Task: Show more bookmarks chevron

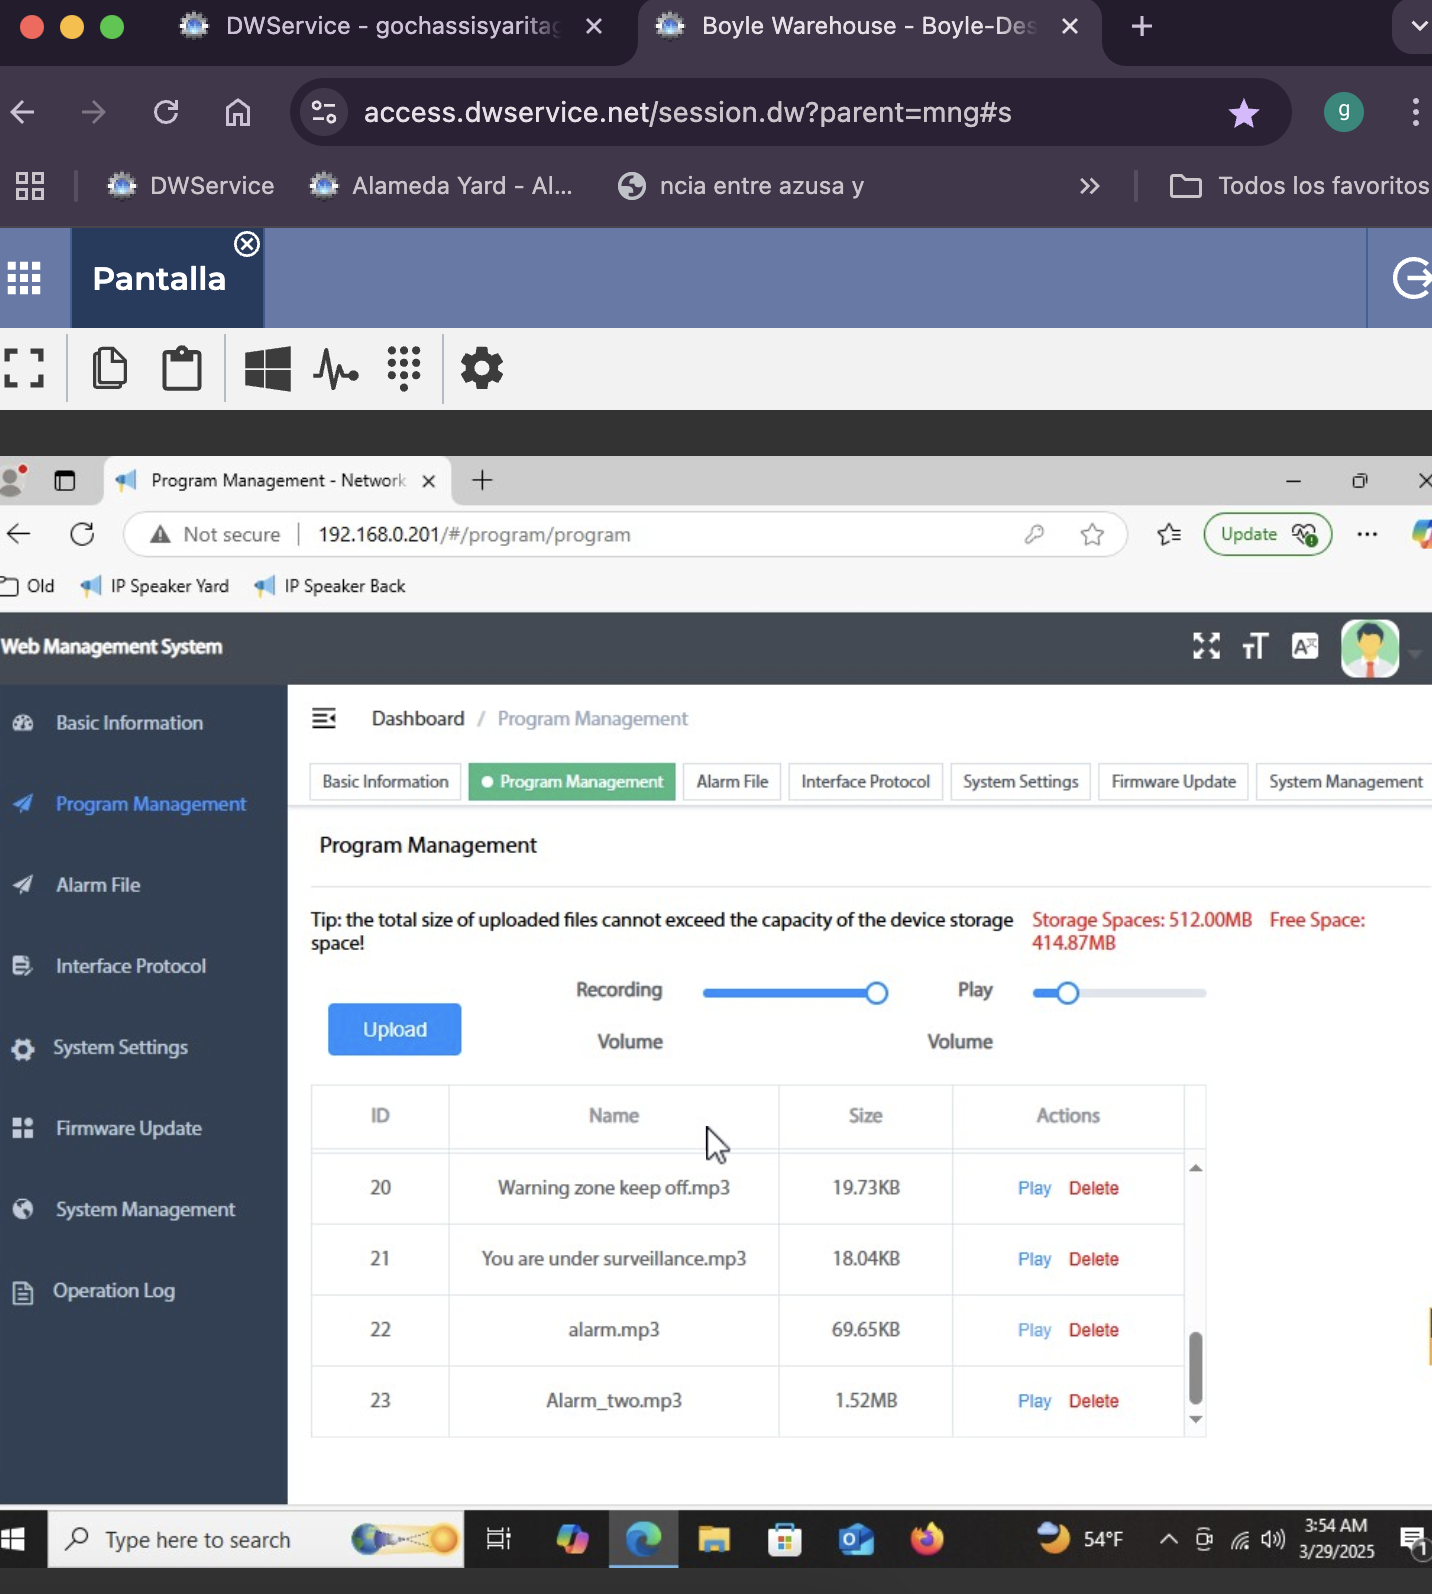Action: (x=1089, y=186)
